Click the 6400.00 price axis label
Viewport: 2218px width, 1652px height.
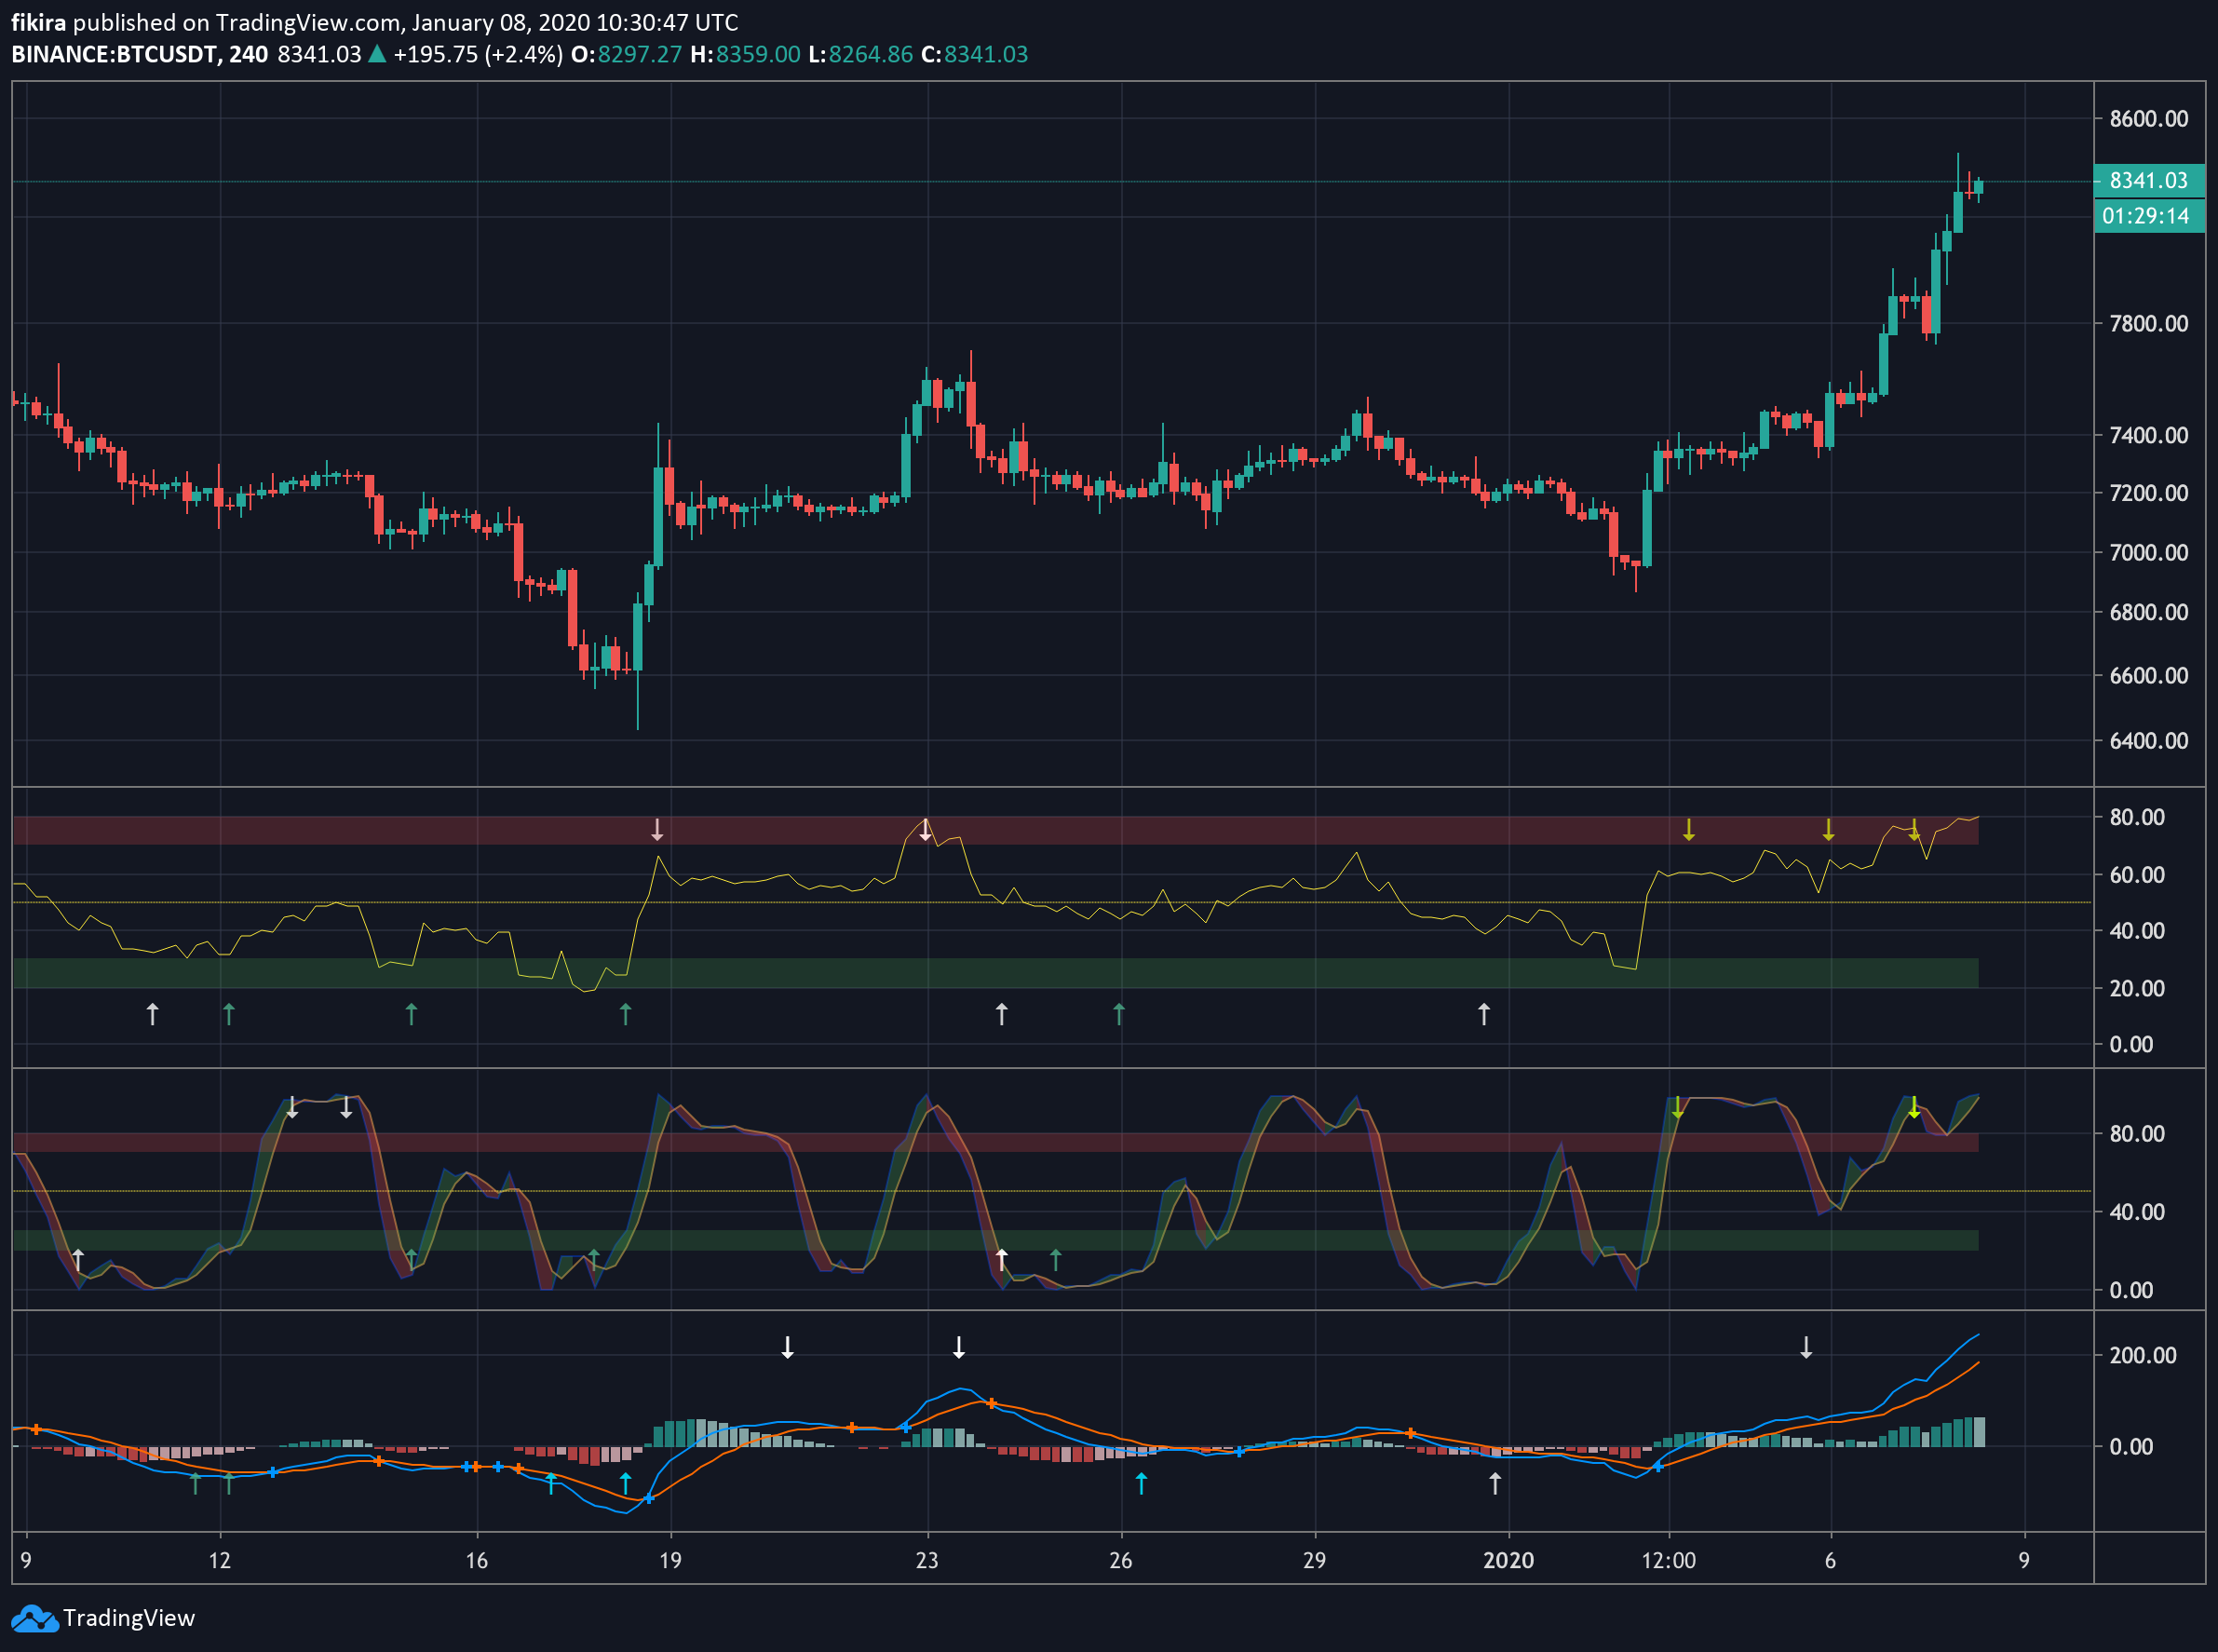click(x=2149, y=741)
